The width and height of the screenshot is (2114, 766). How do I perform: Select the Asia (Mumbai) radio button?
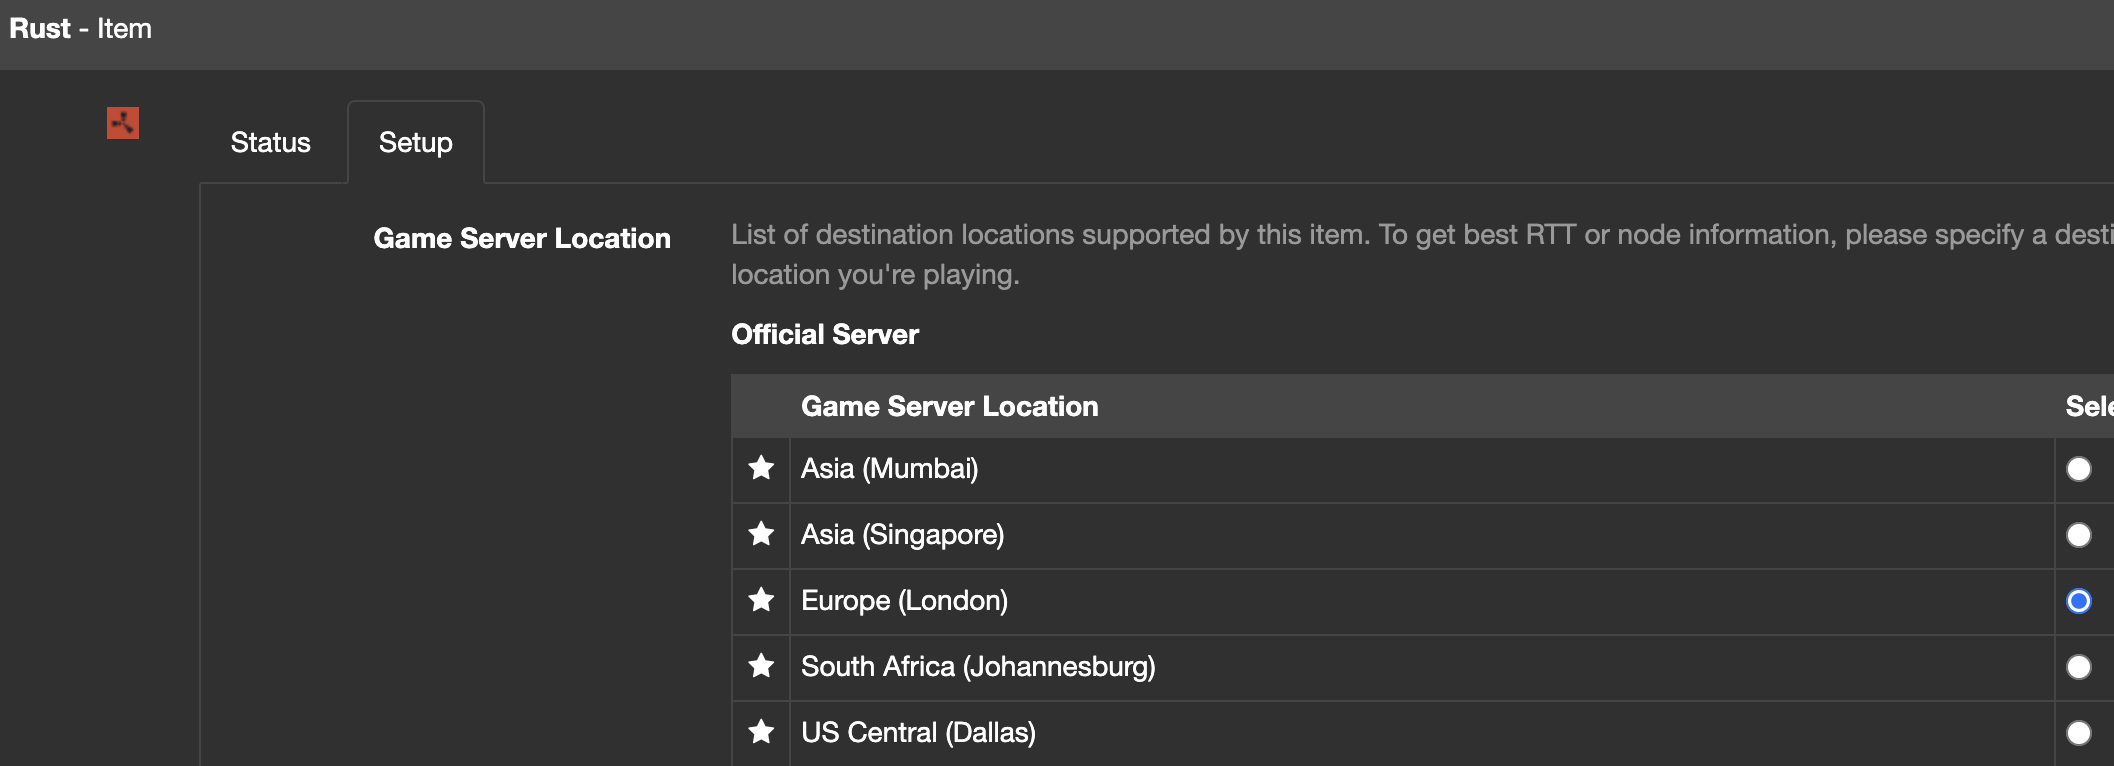pos(2079,469)
